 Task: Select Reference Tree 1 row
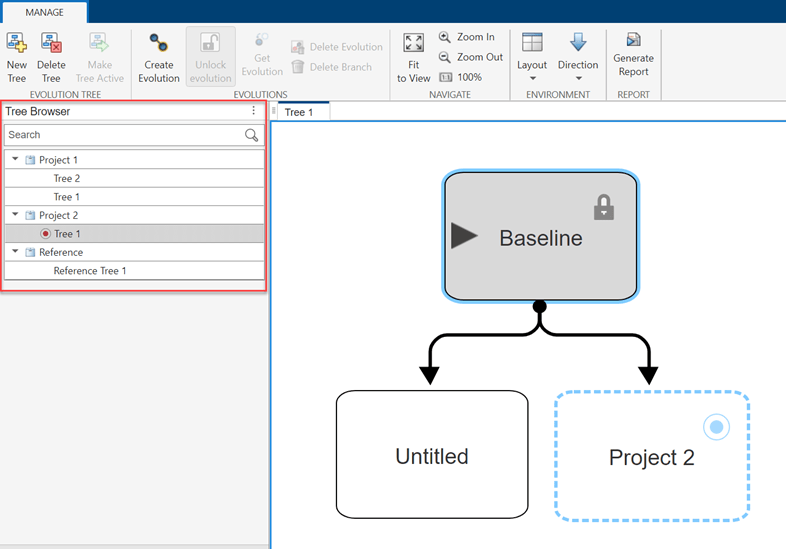tap(134, 271)
